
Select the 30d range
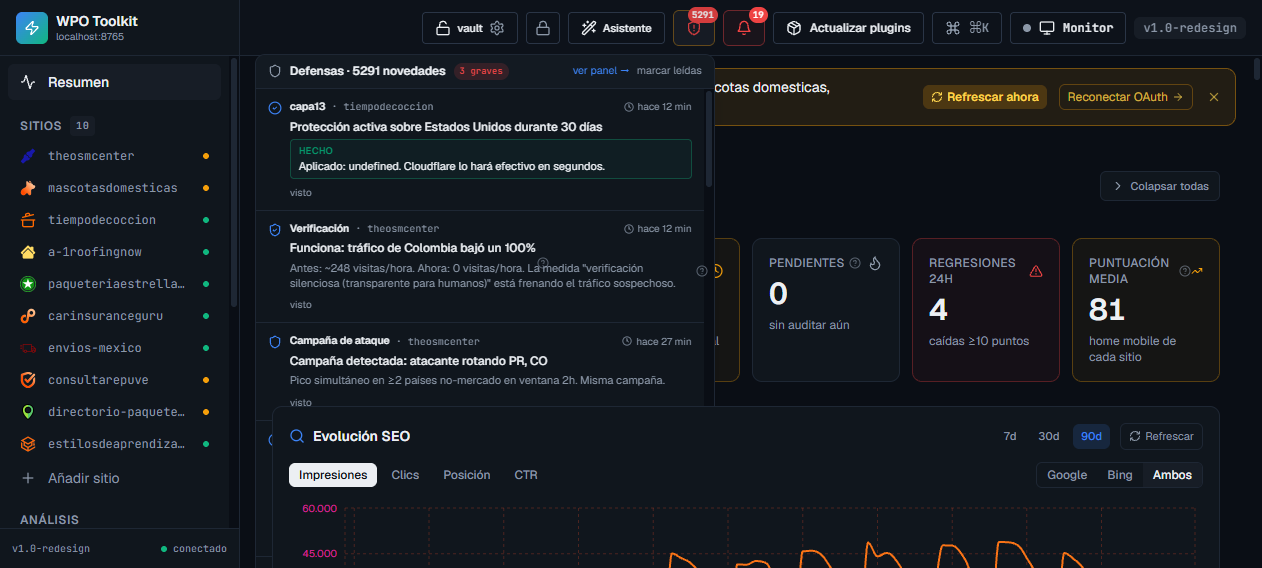pos(1048,436)
